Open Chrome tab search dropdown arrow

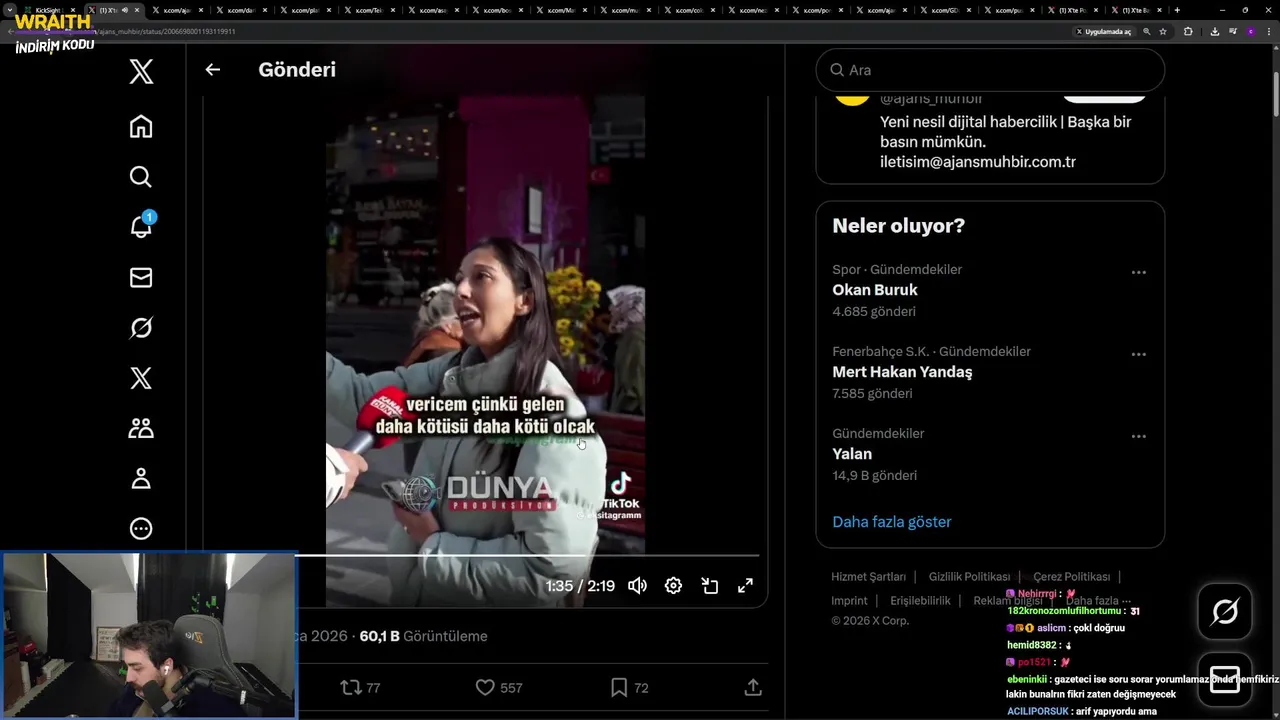tap(10, 10)
